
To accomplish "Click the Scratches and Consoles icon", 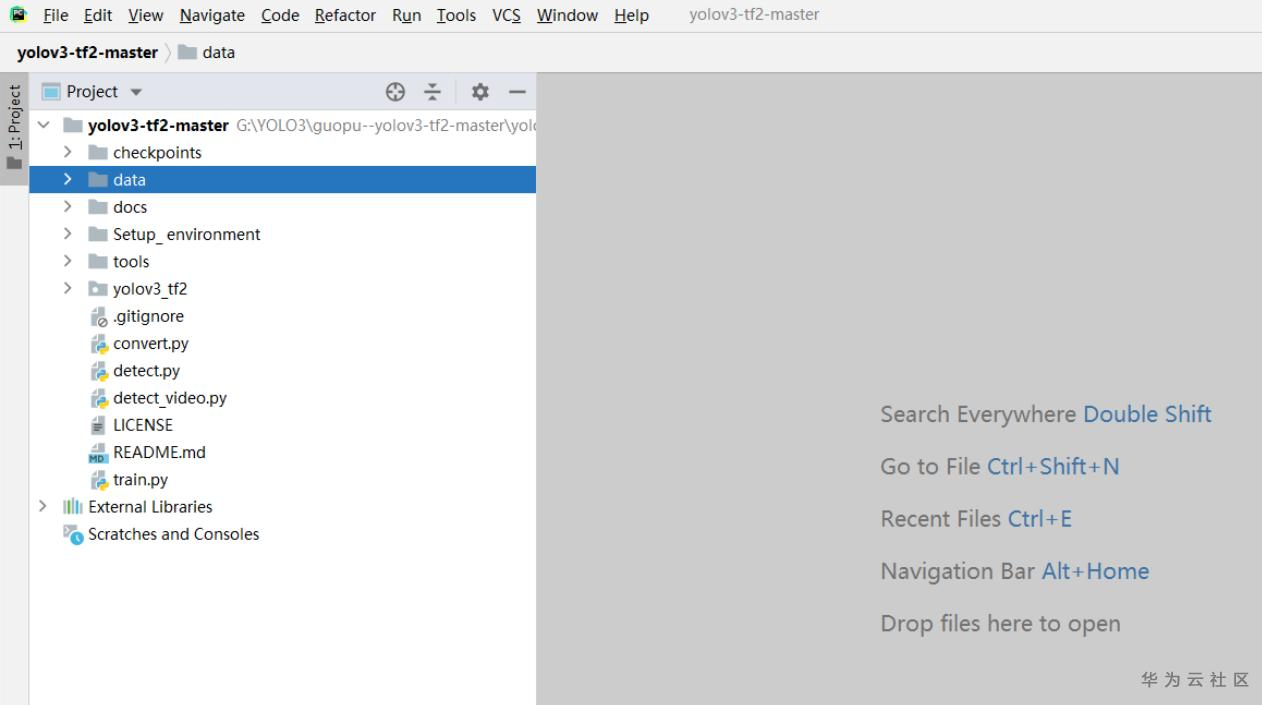I will click(73, 534).
